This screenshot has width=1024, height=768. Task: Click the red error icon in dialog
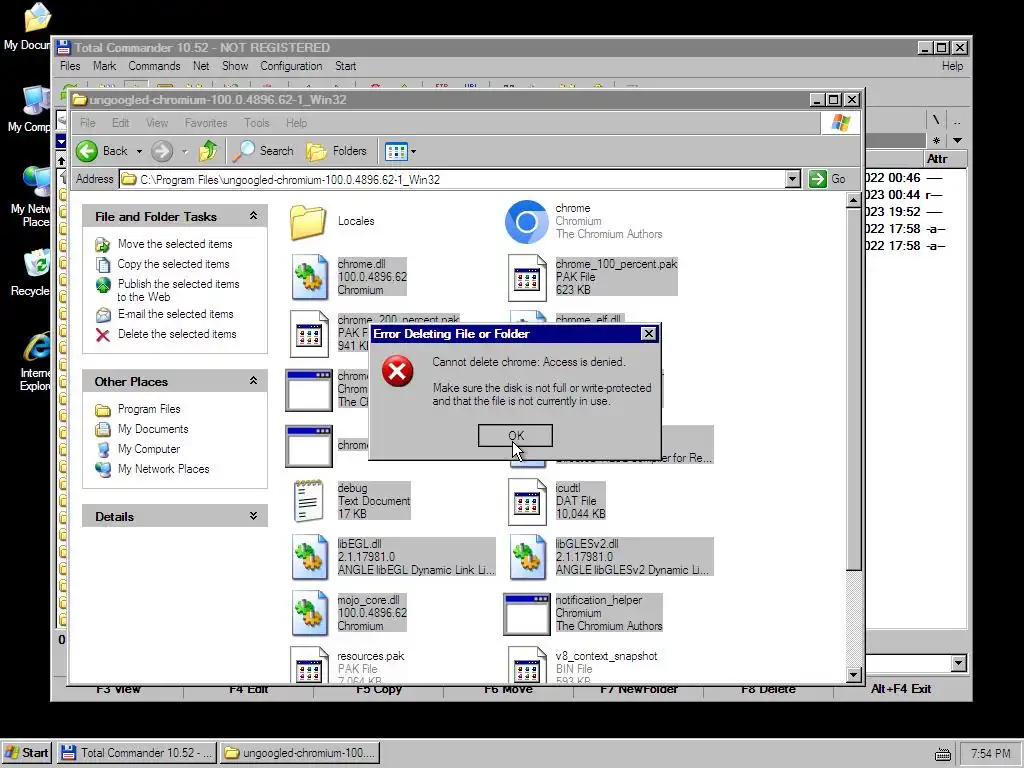coord(397,372)
